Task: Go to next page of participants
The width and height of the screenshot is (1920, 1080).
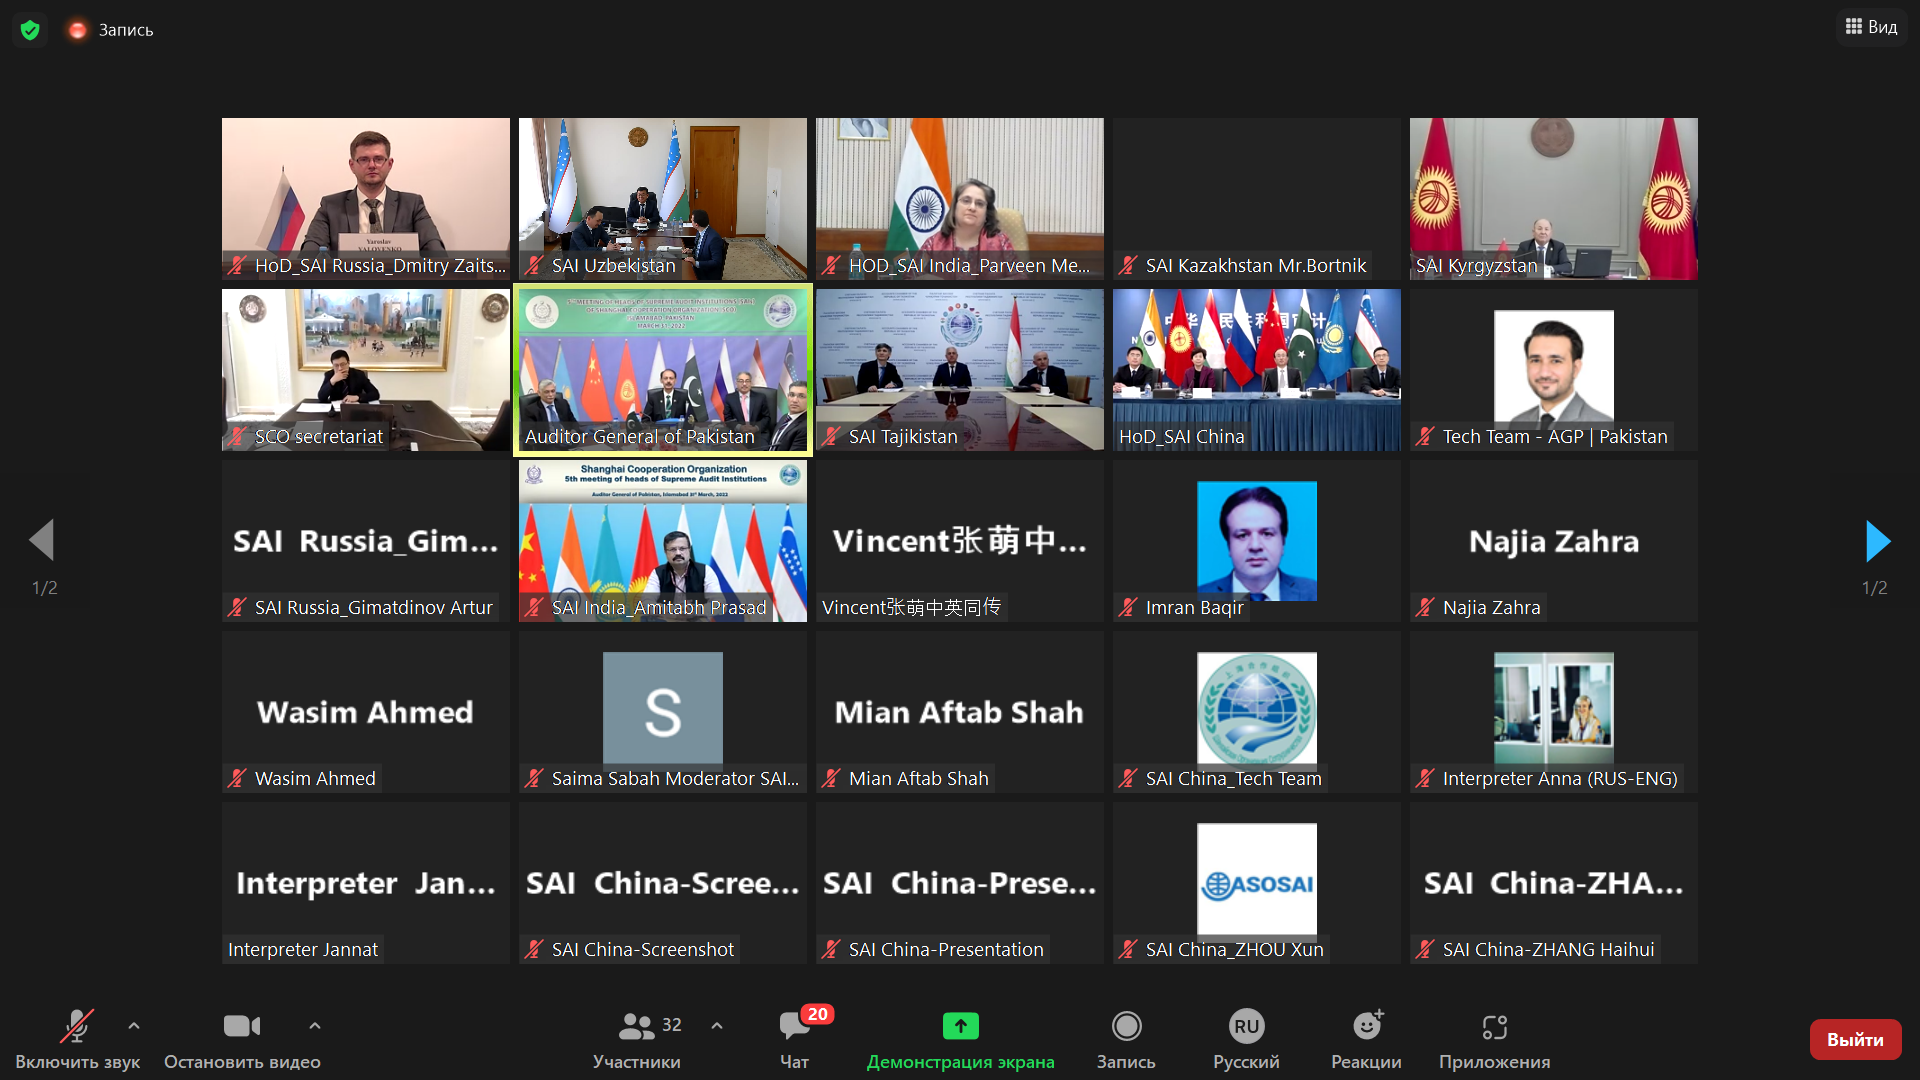Action: coord(1877,541)
